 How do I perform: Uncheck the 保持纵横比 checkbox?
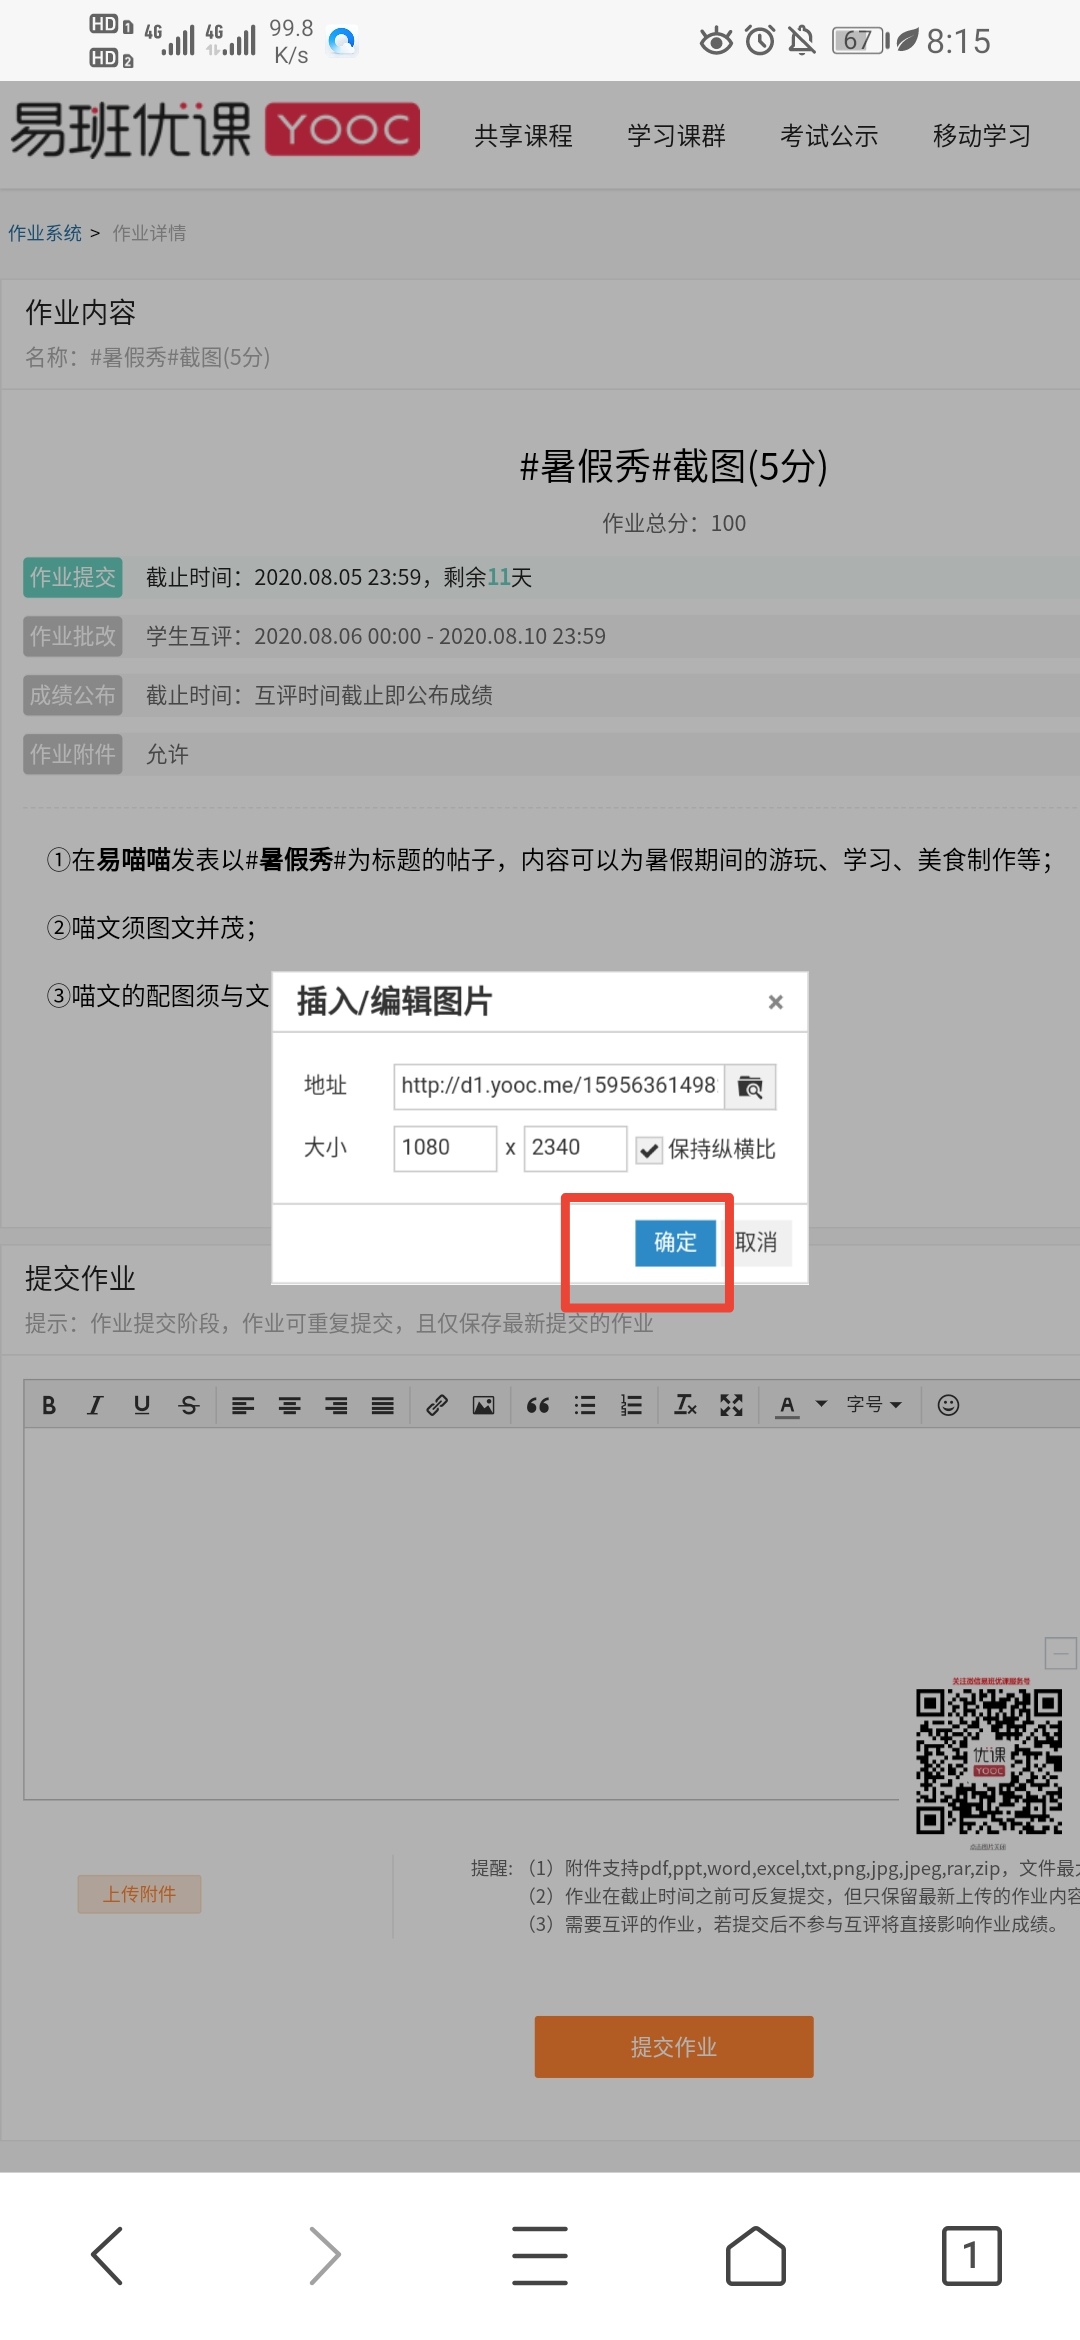tap(649, 1150)
